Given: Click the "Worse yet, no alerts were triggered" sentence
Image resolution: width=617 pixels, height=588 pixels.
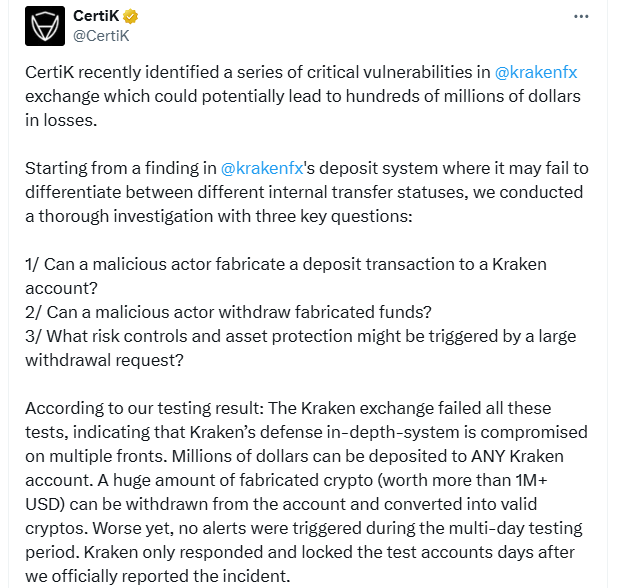Looking at the screenshot, I should point(337,529).
